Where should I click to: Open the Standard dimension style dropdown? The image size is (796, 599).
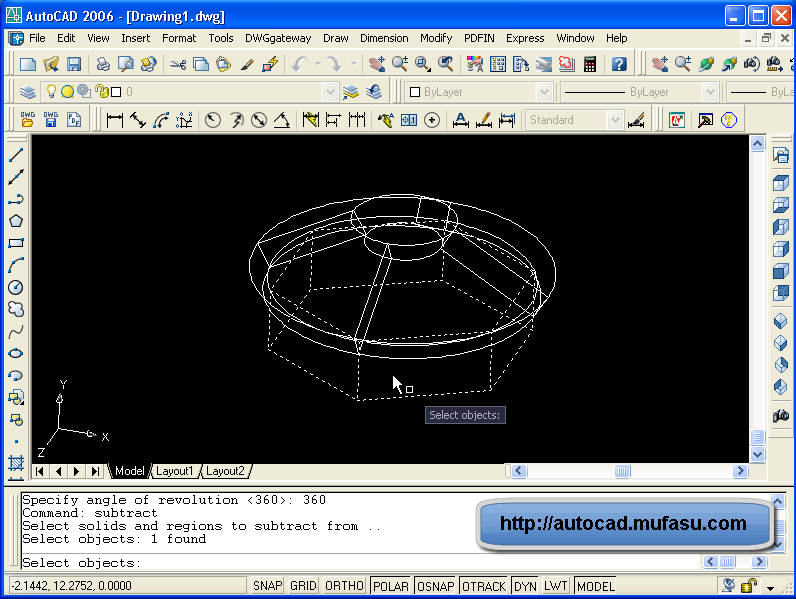[x=615, y=120]
